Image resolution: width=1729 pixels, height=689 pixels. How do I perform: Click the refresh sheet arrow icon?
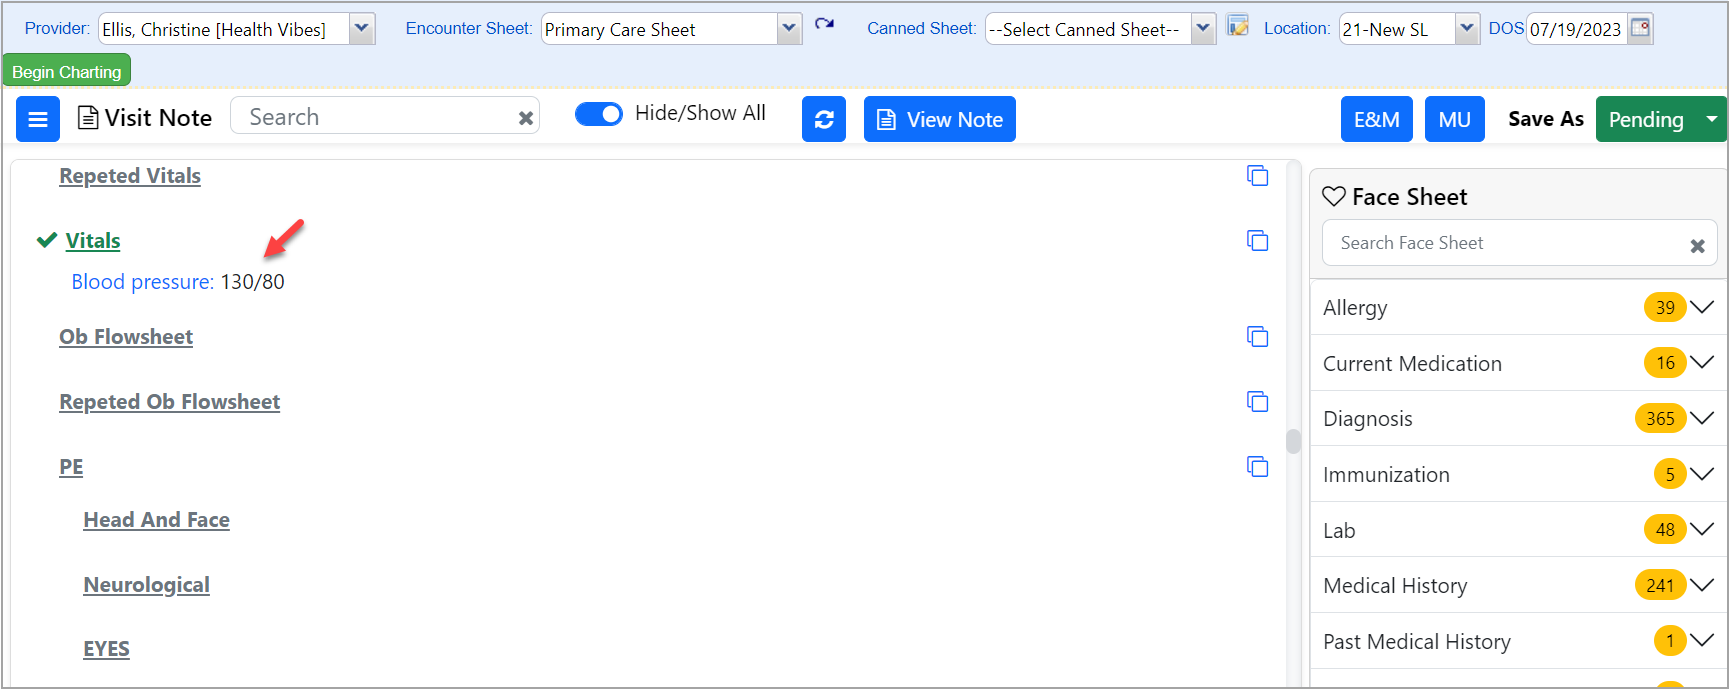pos(824,24)
